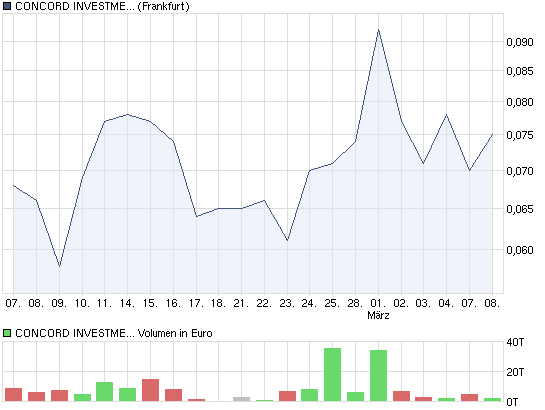
Task: Click the 0,080 price axis label
Action: 520,102
